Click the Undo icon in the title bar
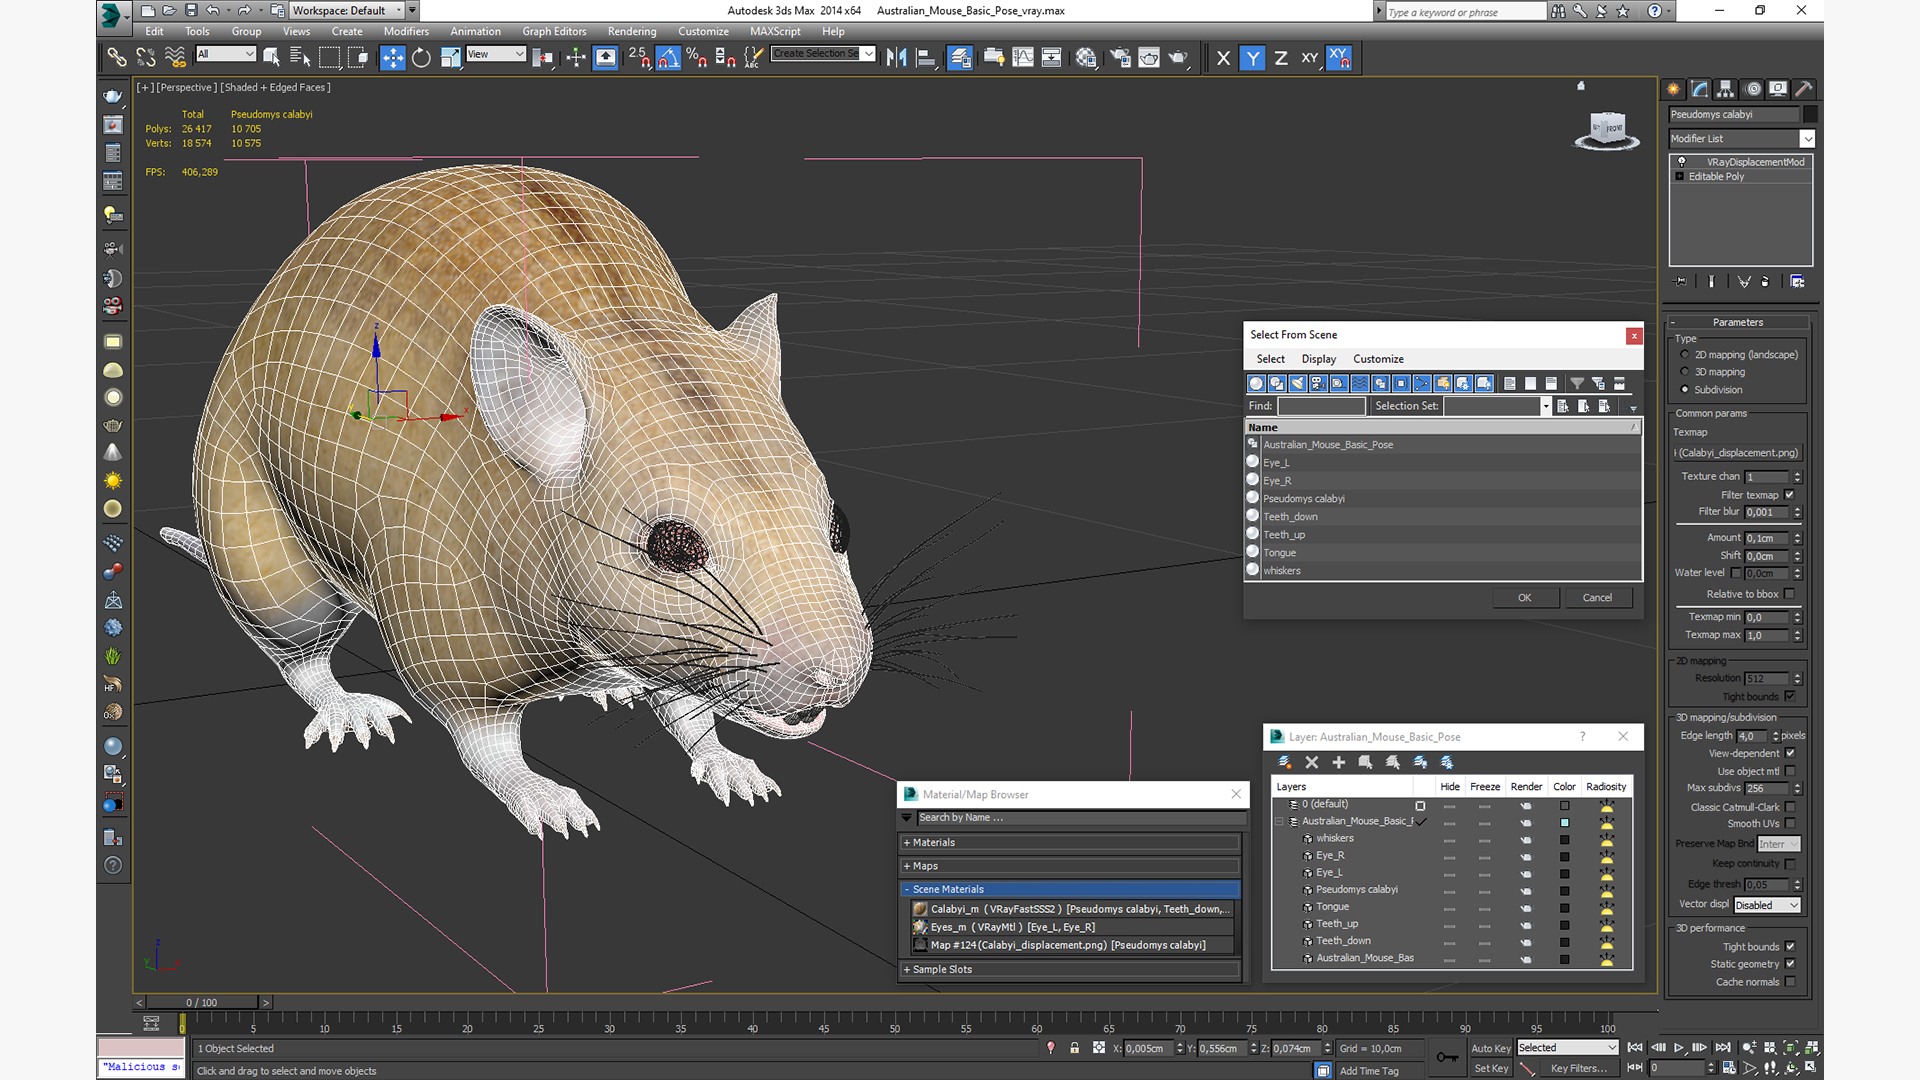 pos(213,10)
